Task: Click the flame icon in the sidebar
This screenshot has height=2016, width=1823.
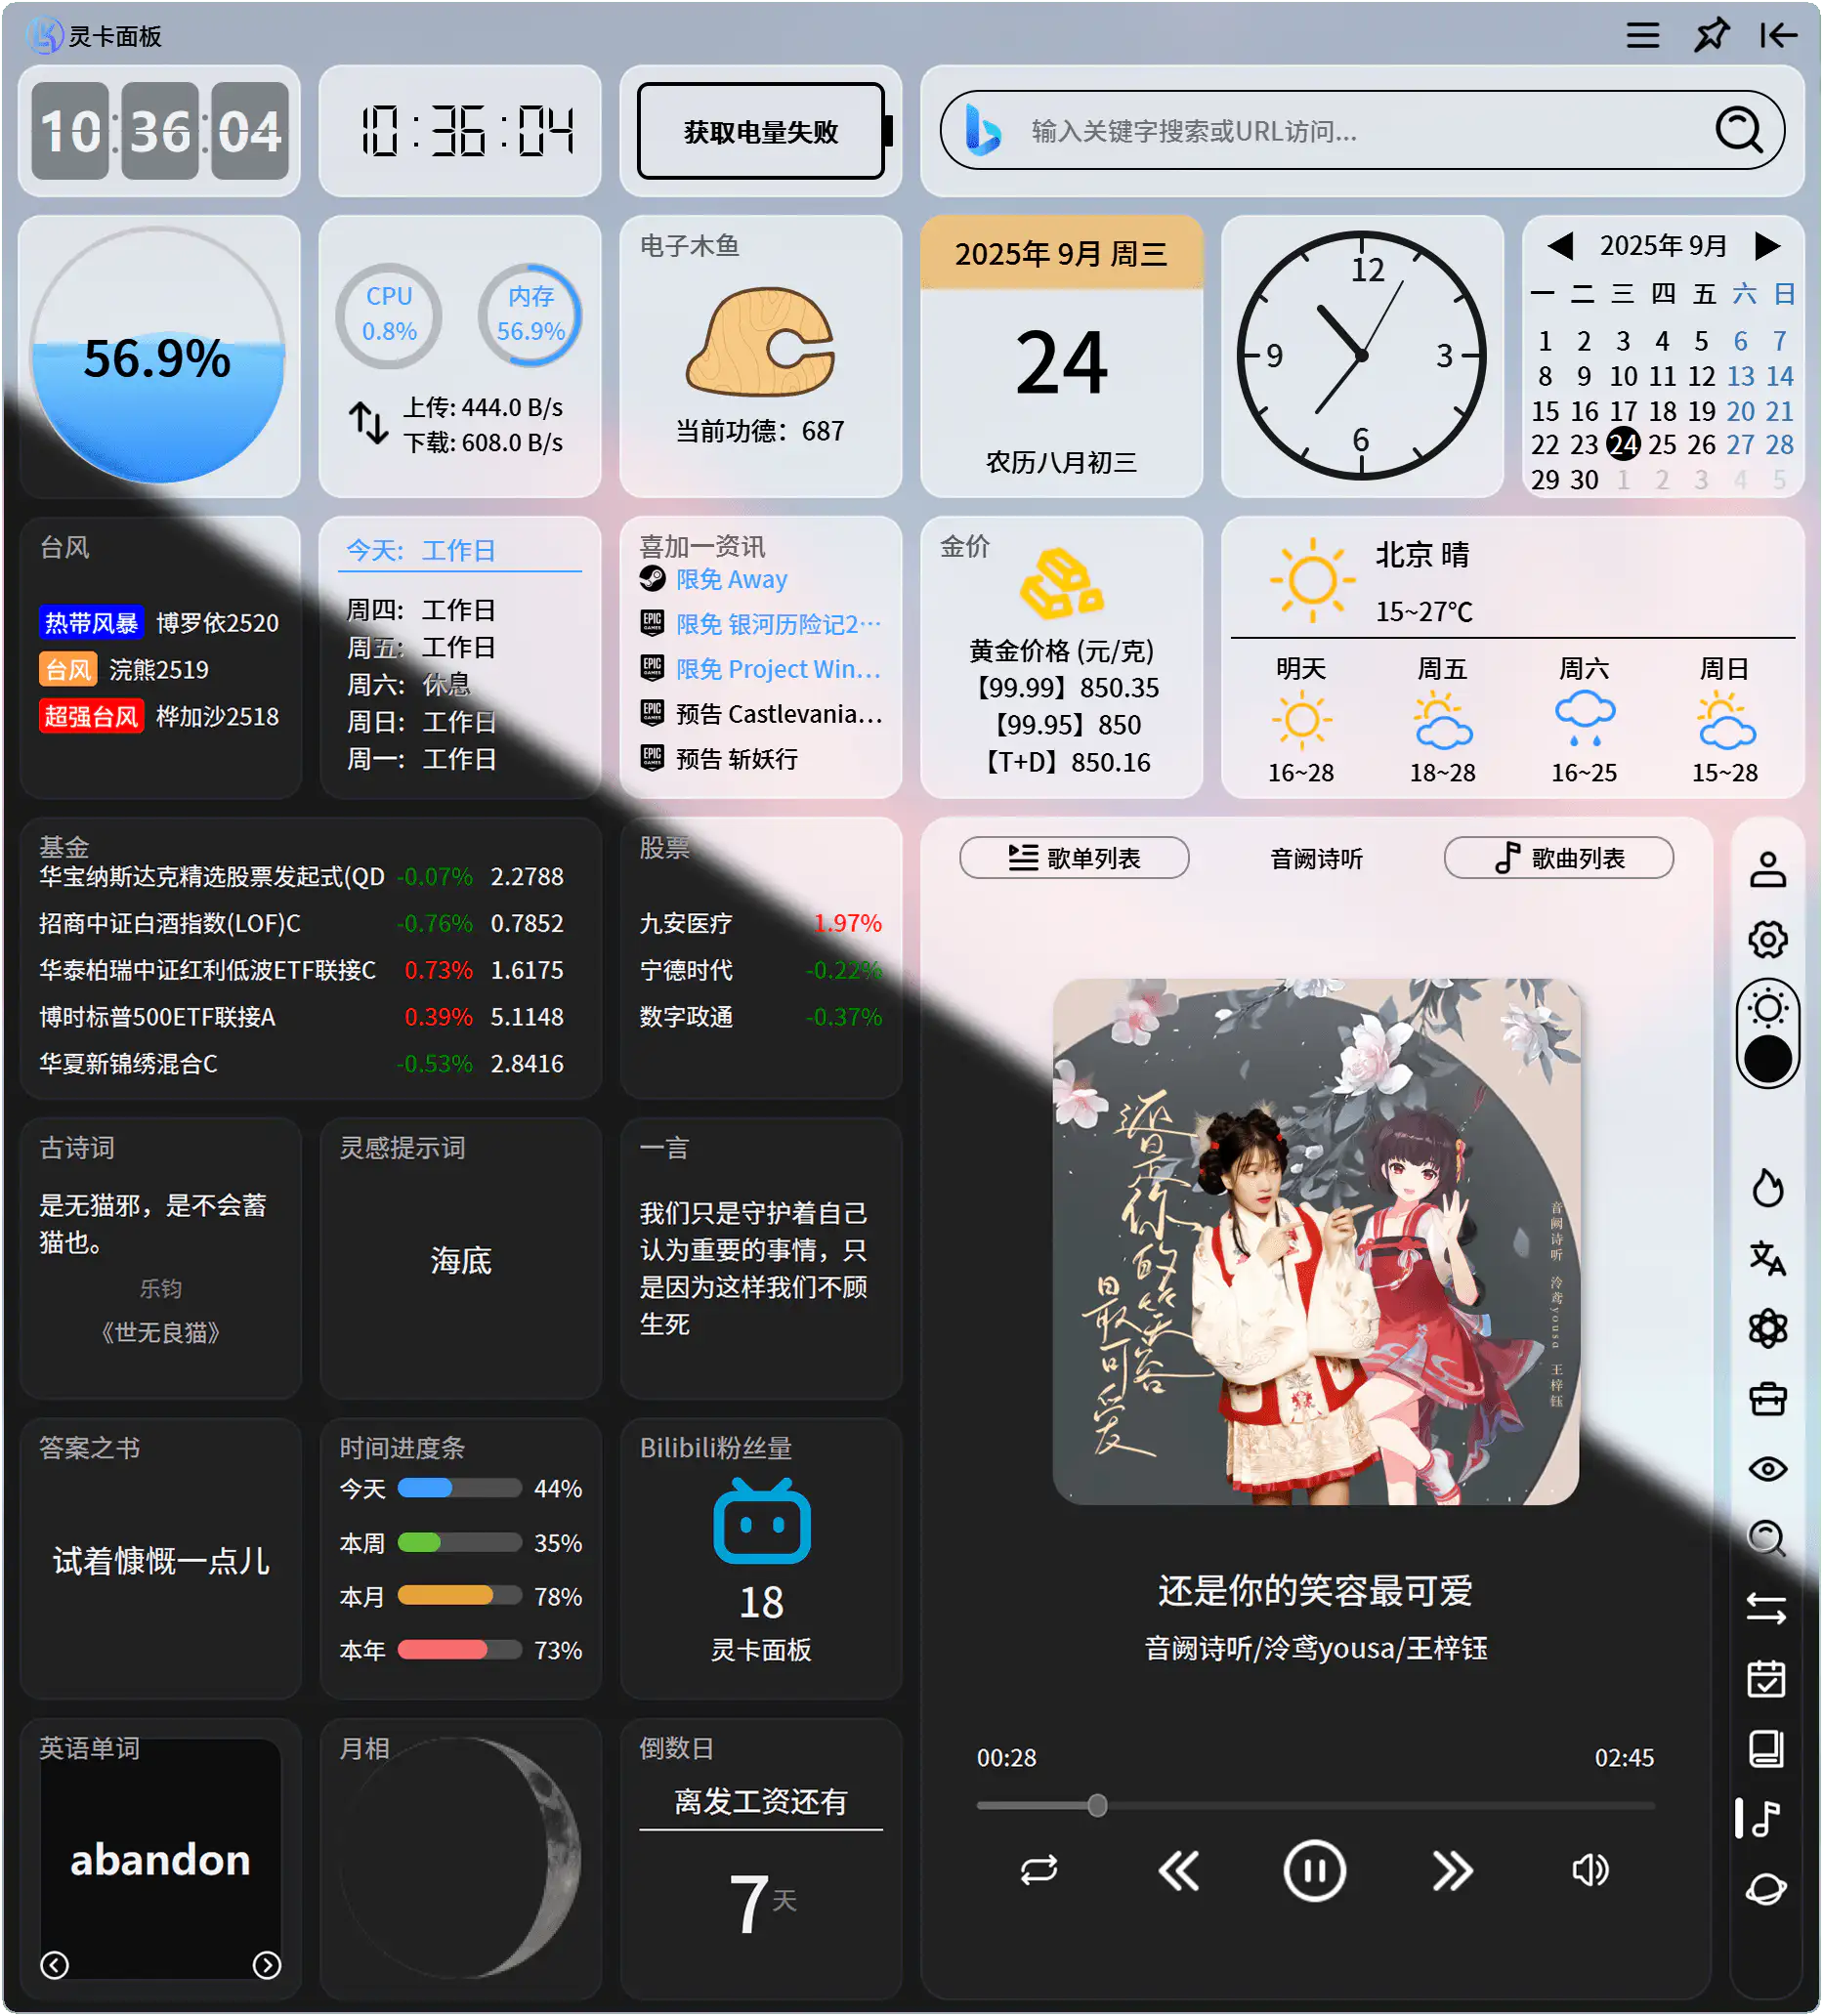Action: click(1768, 1188)
